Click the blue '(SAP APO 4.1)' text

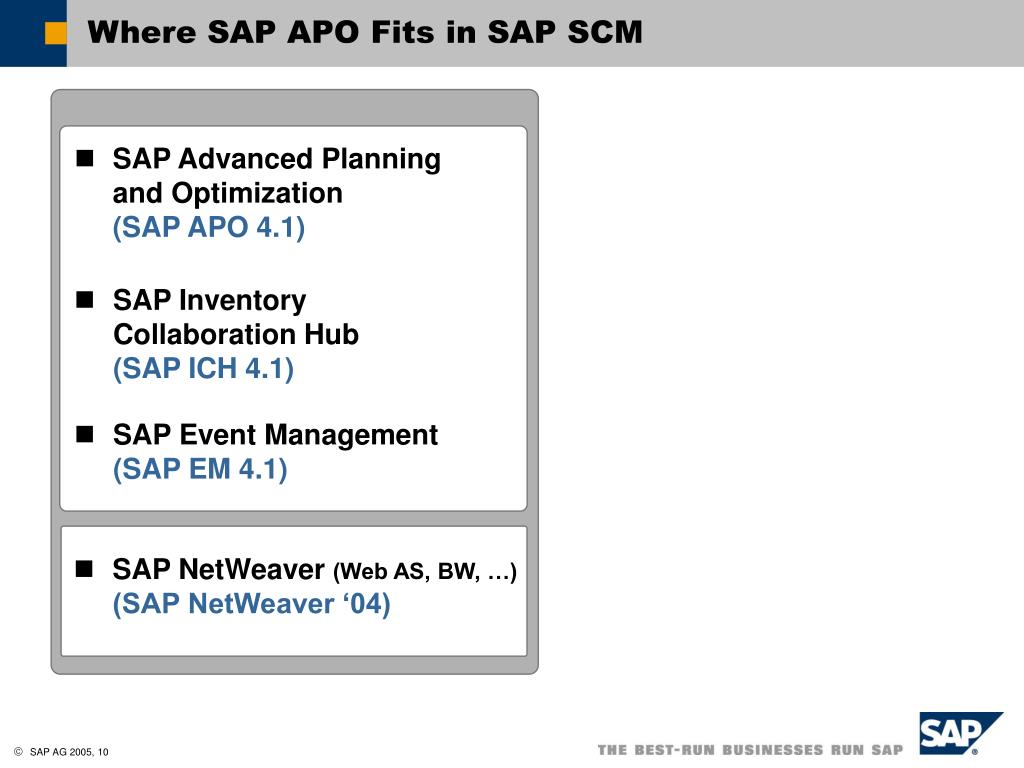tap(208, 227)
